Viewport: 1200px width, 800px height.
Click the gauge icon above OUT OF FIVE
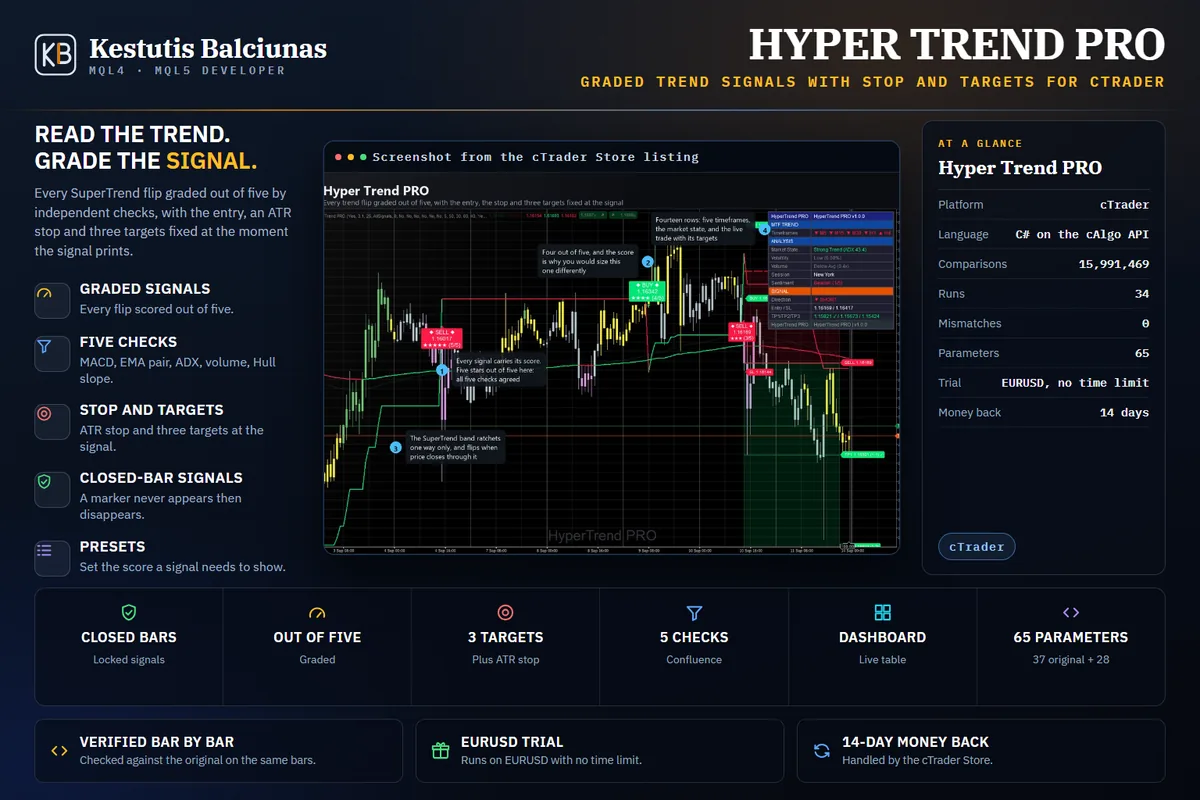[317, 612]
